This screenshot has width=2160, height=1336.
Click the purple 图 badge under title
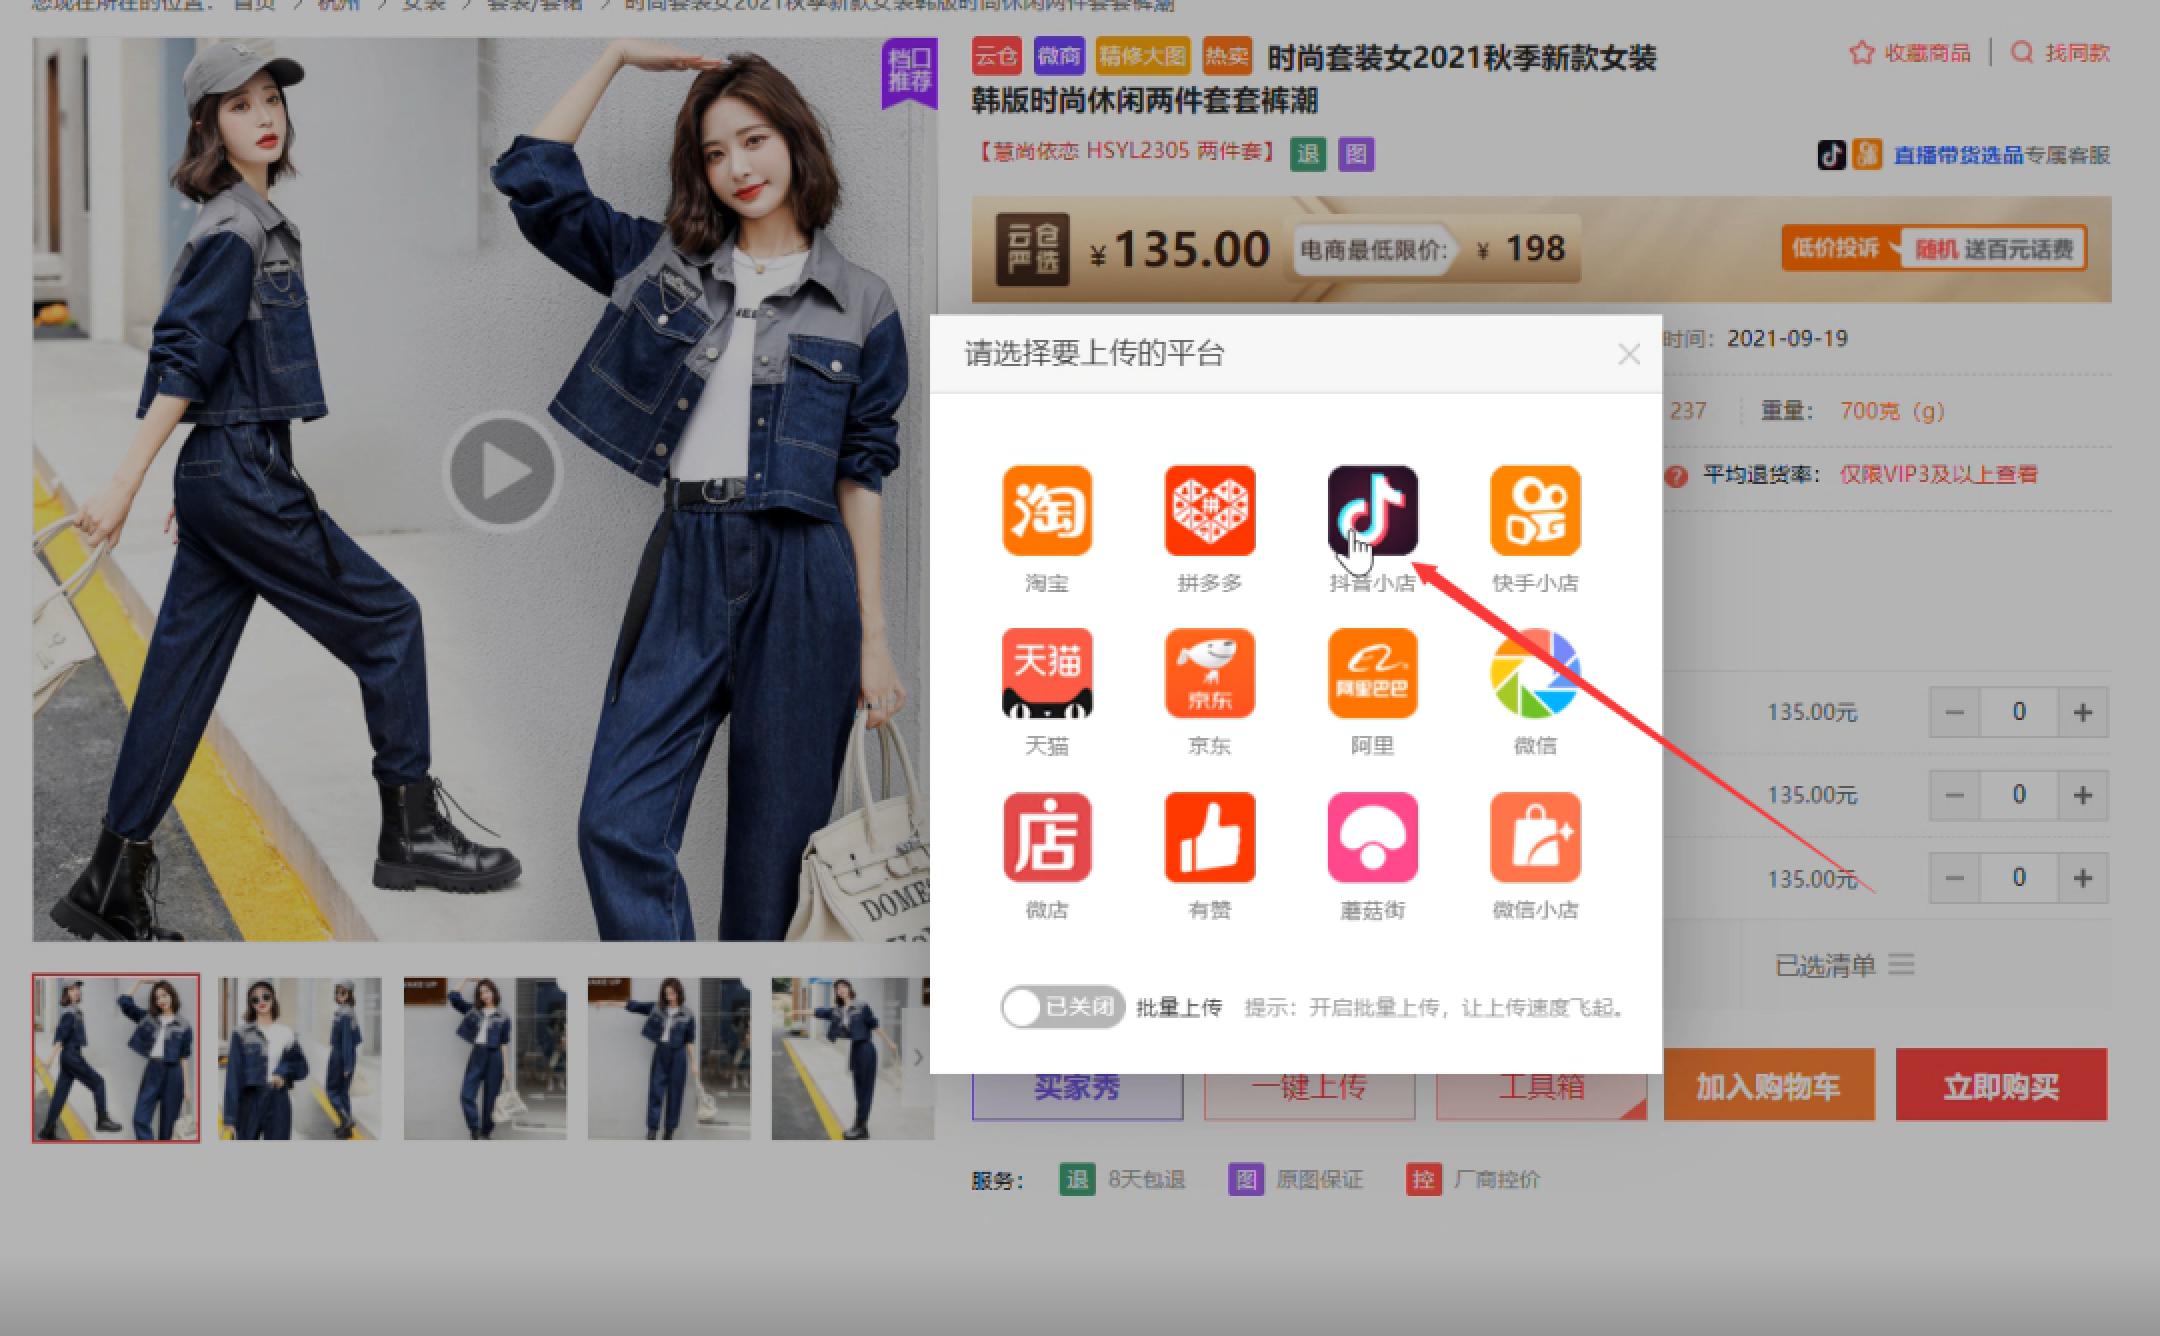tap(1356, 153)
